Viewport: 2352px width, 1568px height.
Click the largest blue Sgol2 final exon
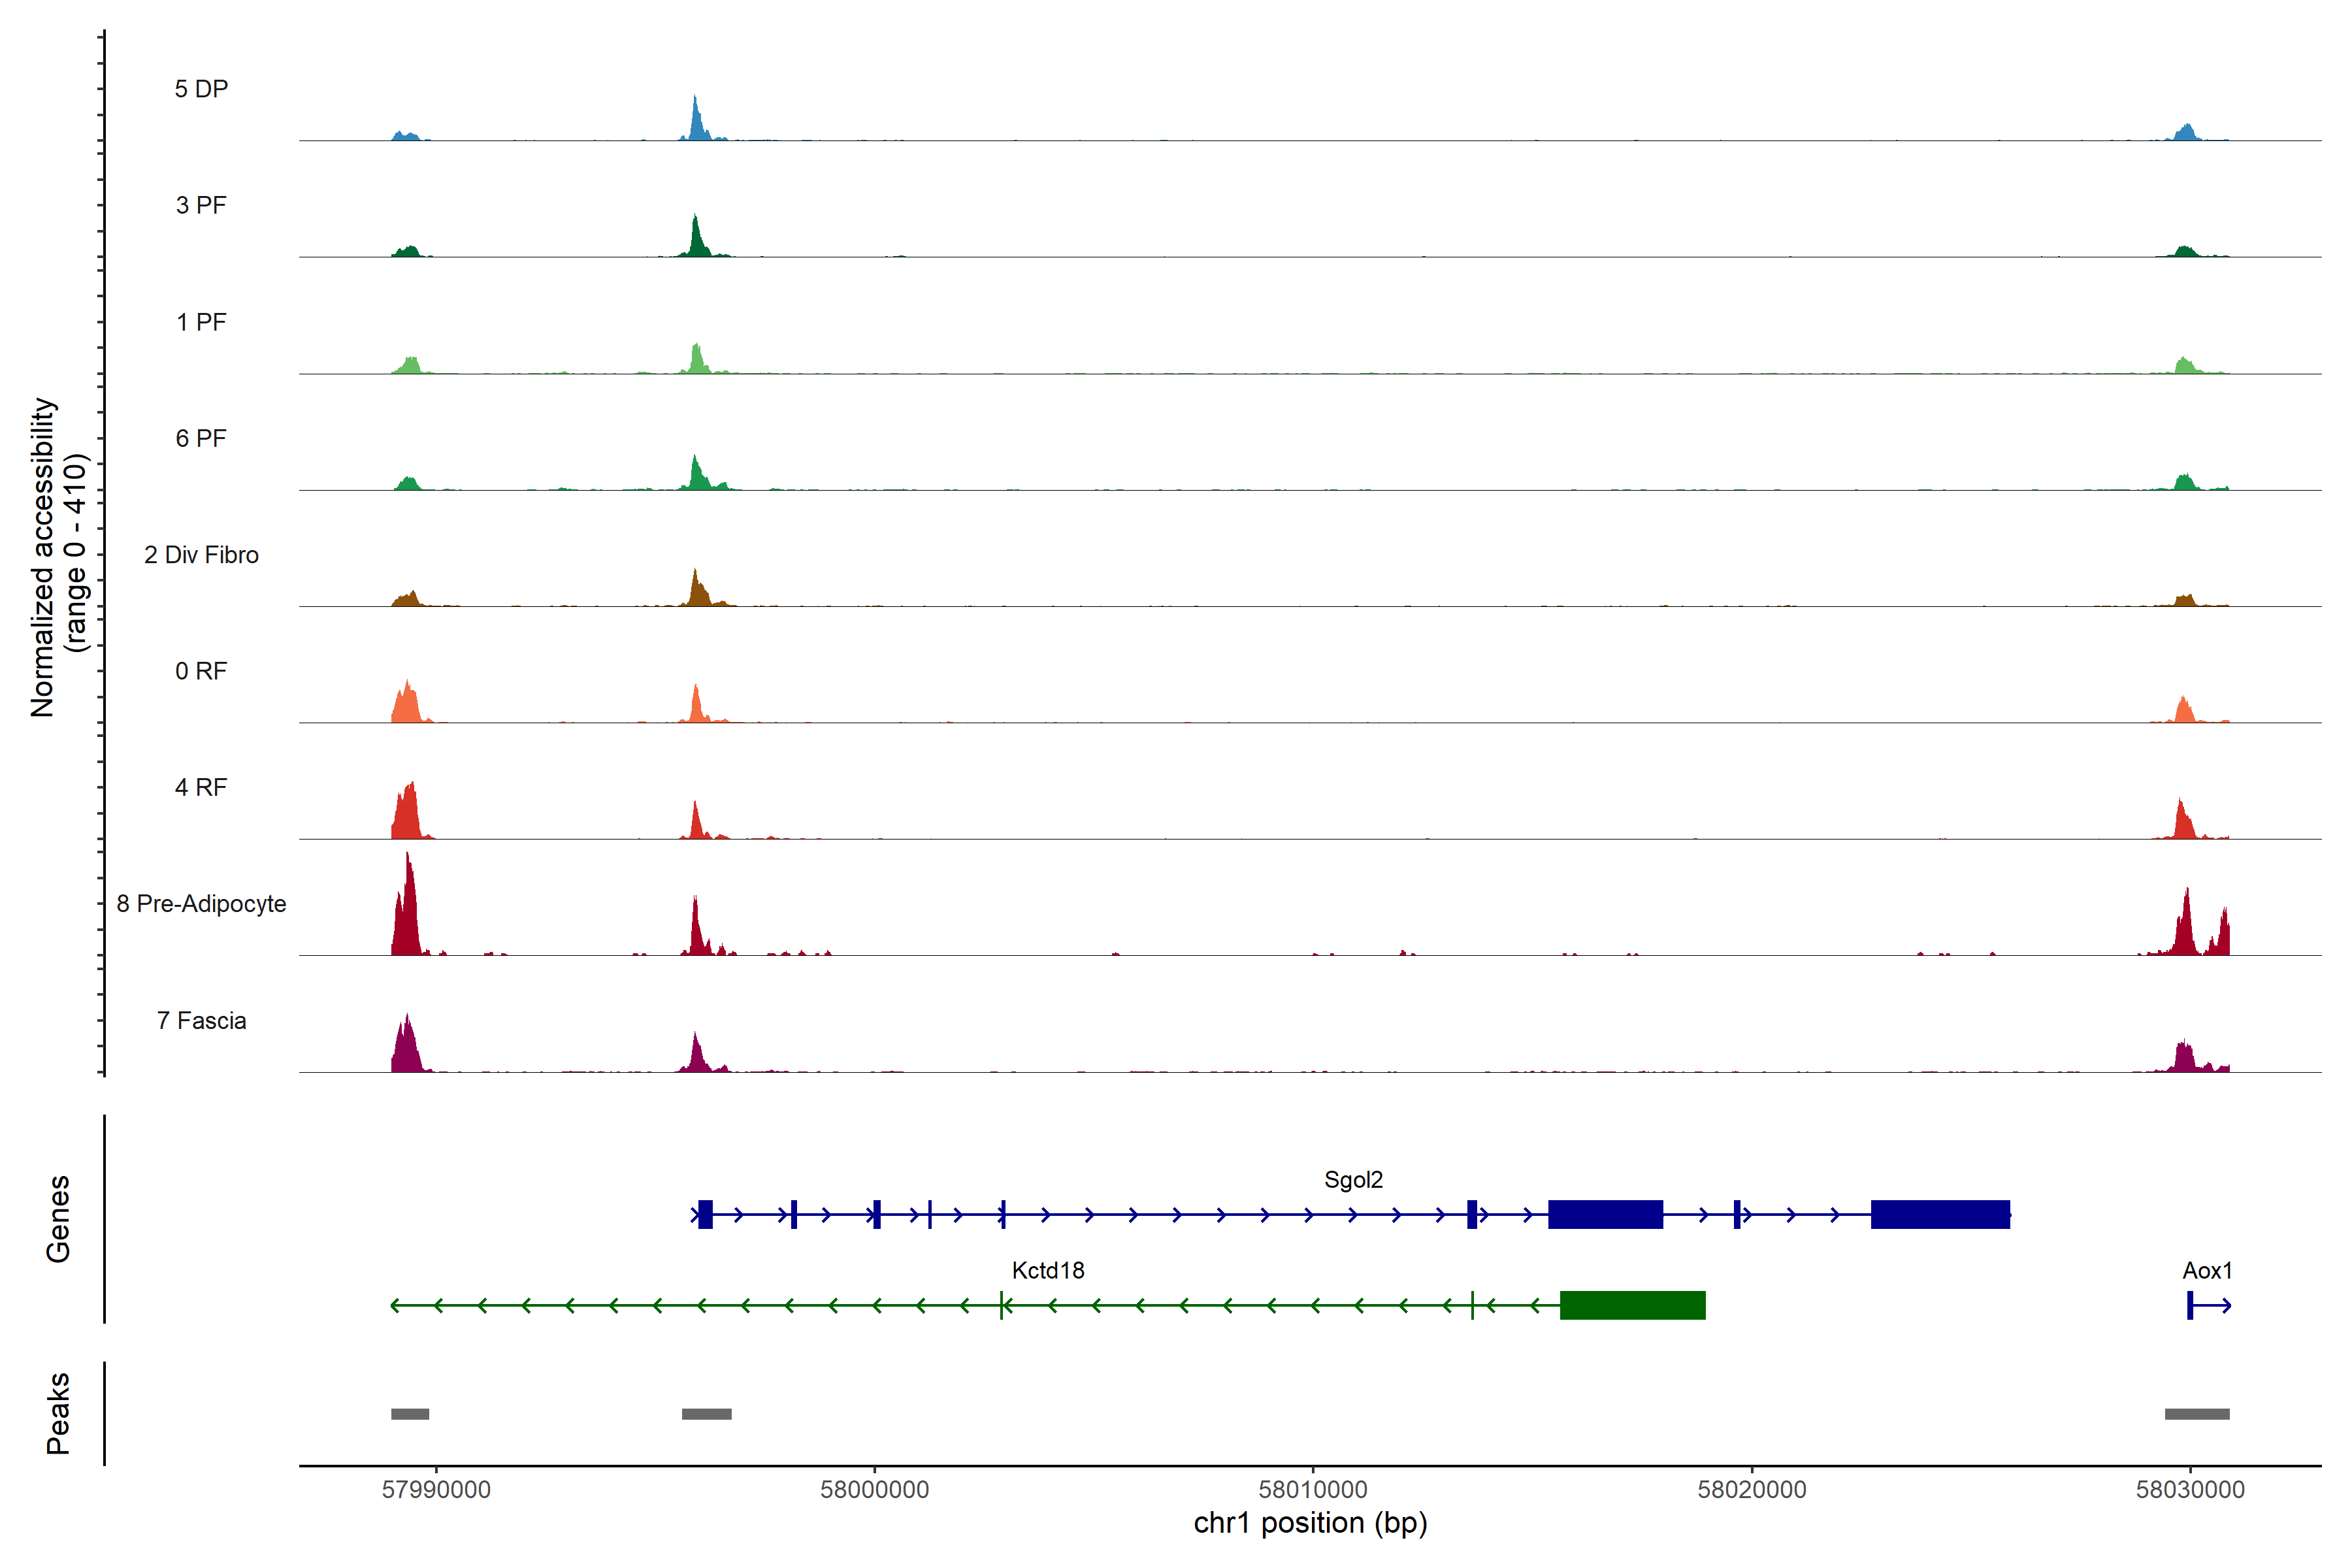tap(1940, 1214)
